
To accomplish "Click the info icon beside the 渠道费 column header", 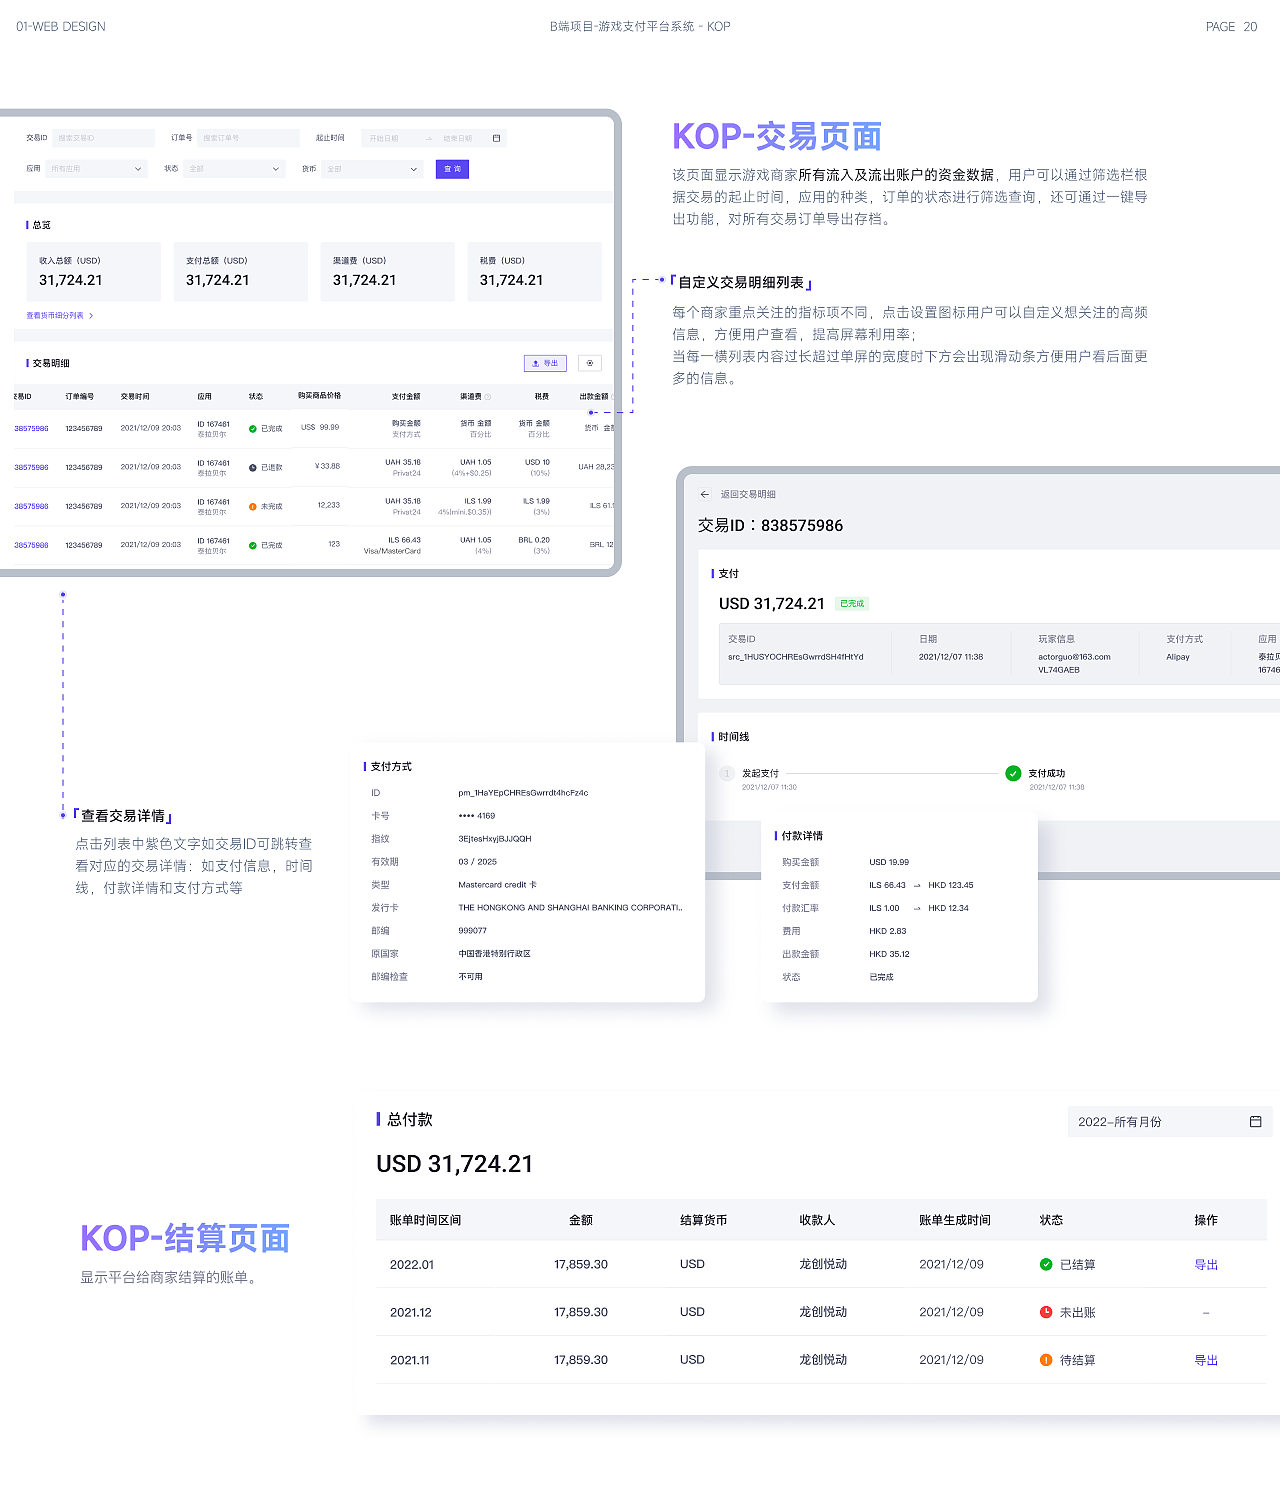I will 488,397.
